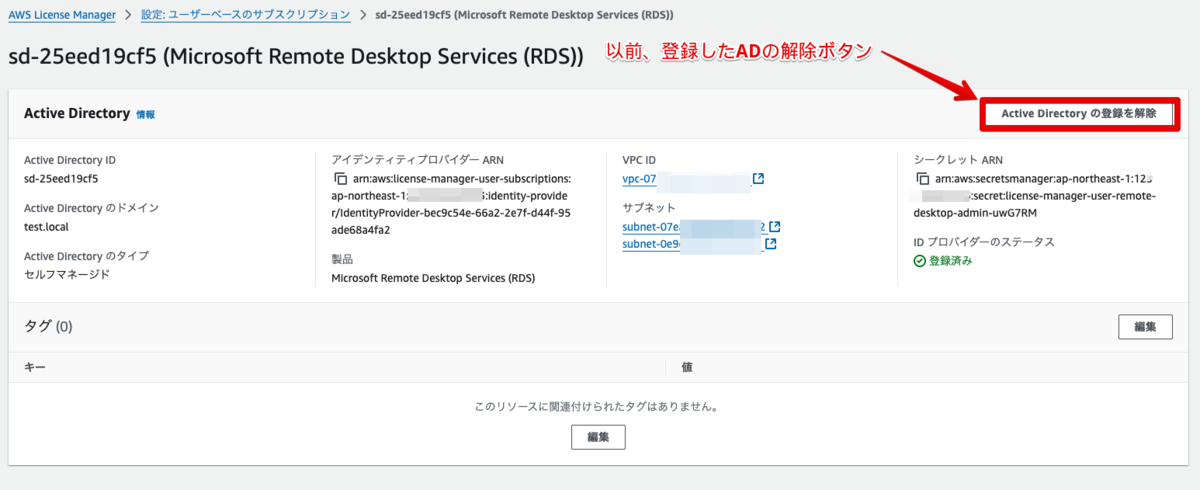This screenshot has width=1200, height=490.
Task: Copy the identity provider ARN
Action: click(341, 179)
